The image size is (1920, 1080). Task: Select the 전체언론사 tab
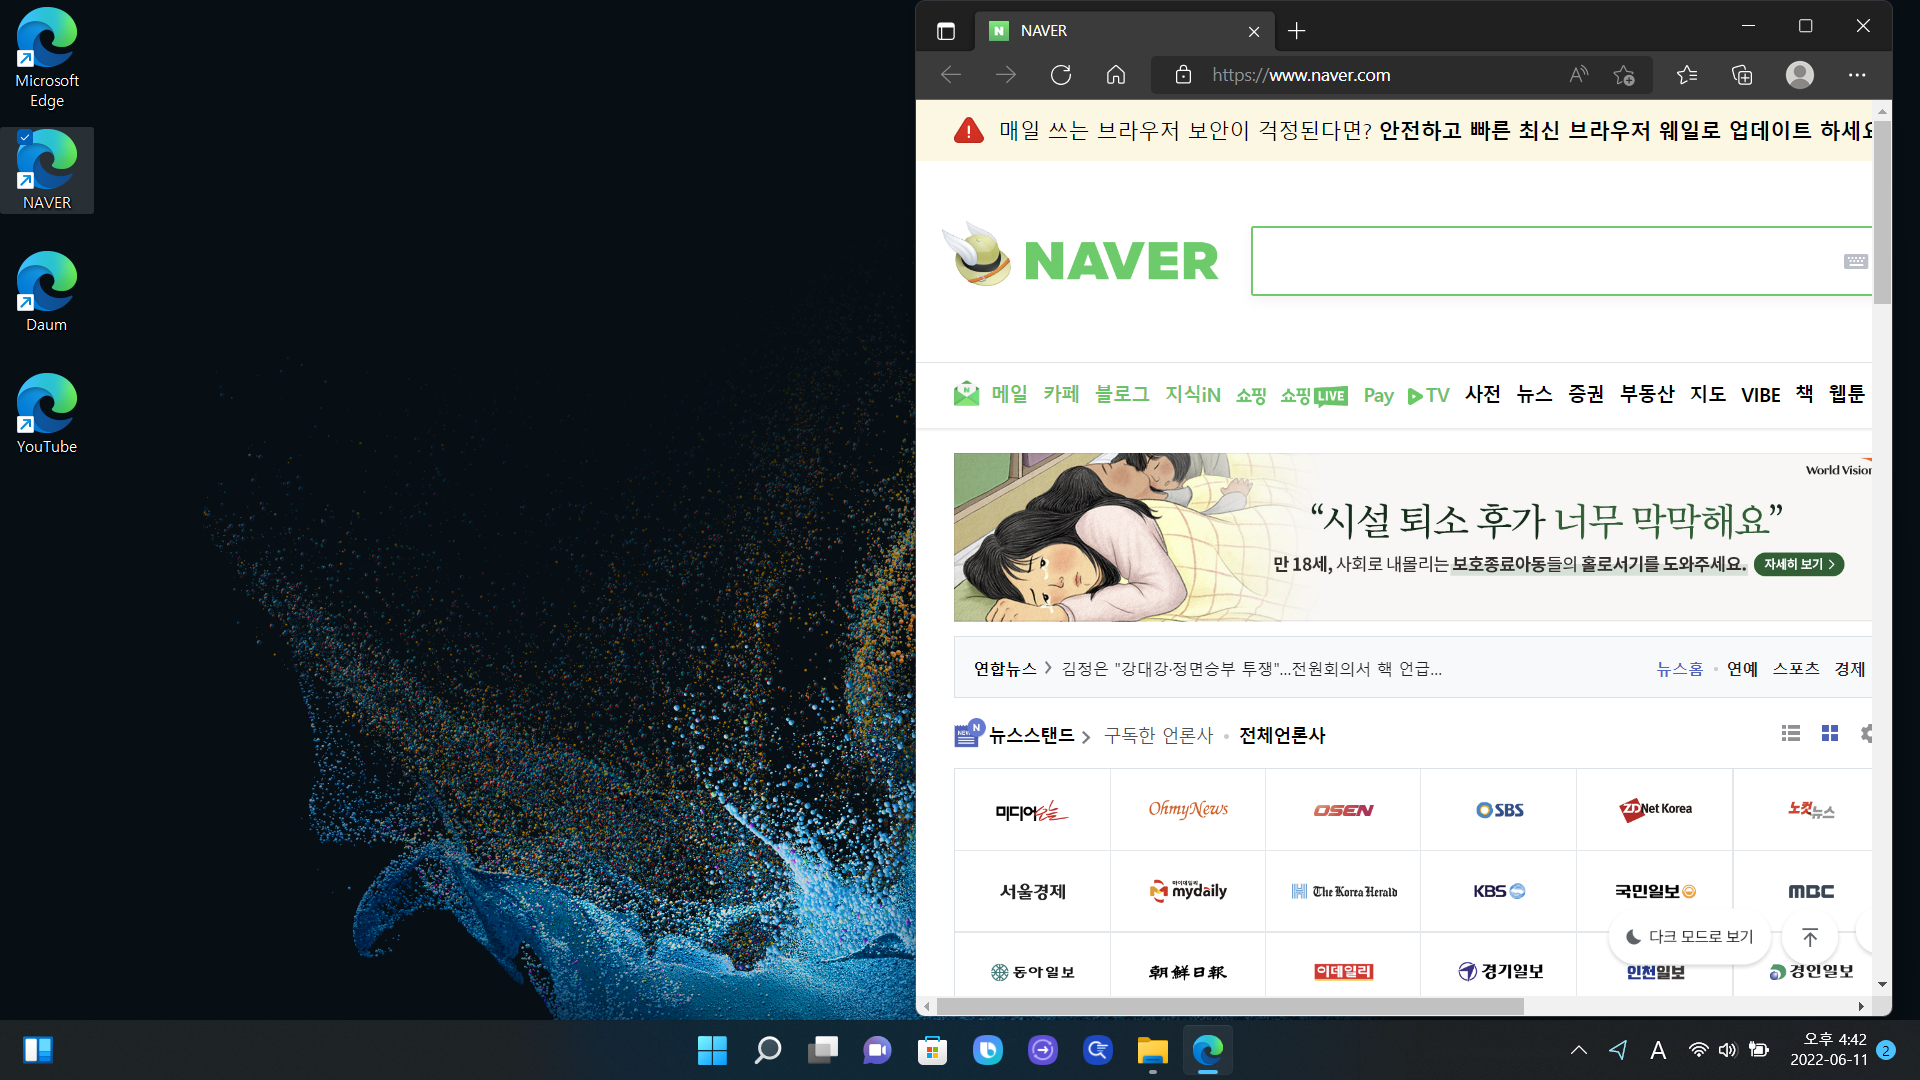(x=1282, y=736)
